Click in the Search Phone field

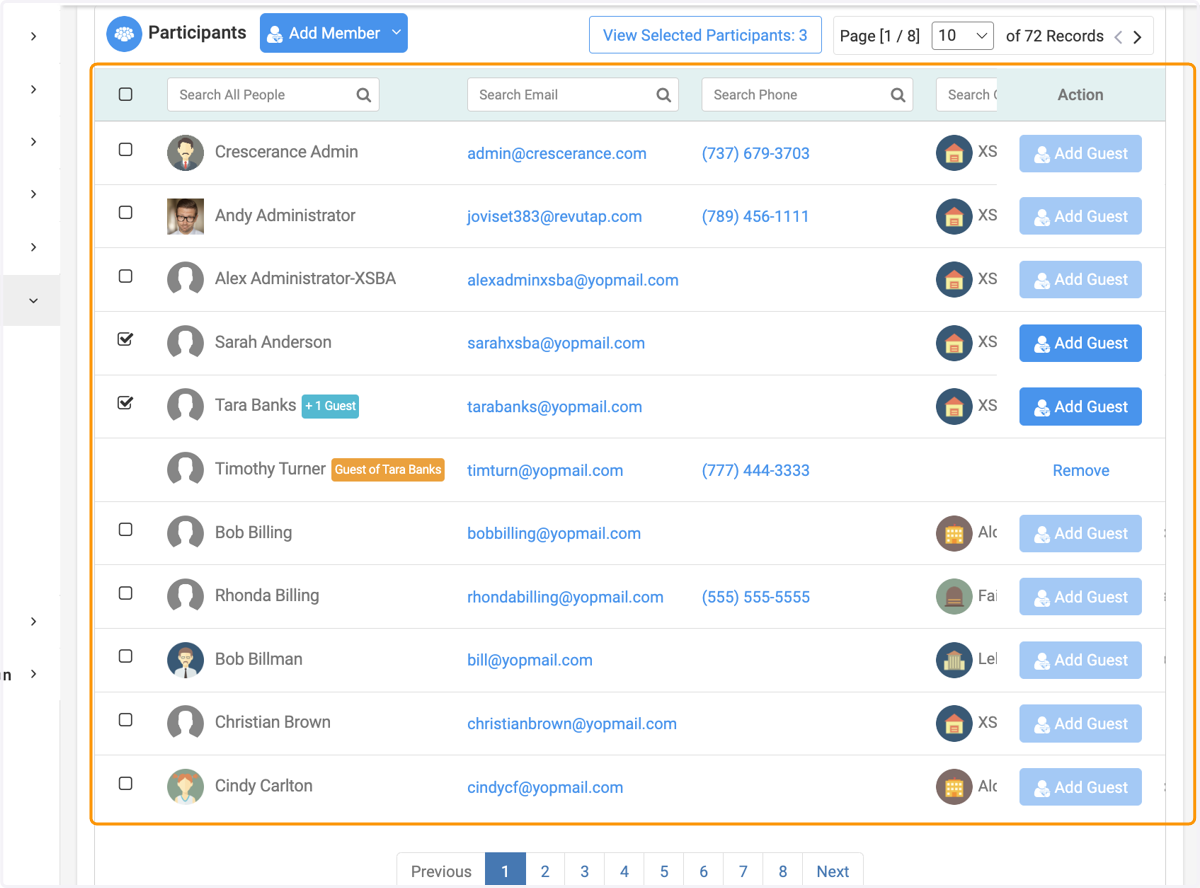(807, 95)
